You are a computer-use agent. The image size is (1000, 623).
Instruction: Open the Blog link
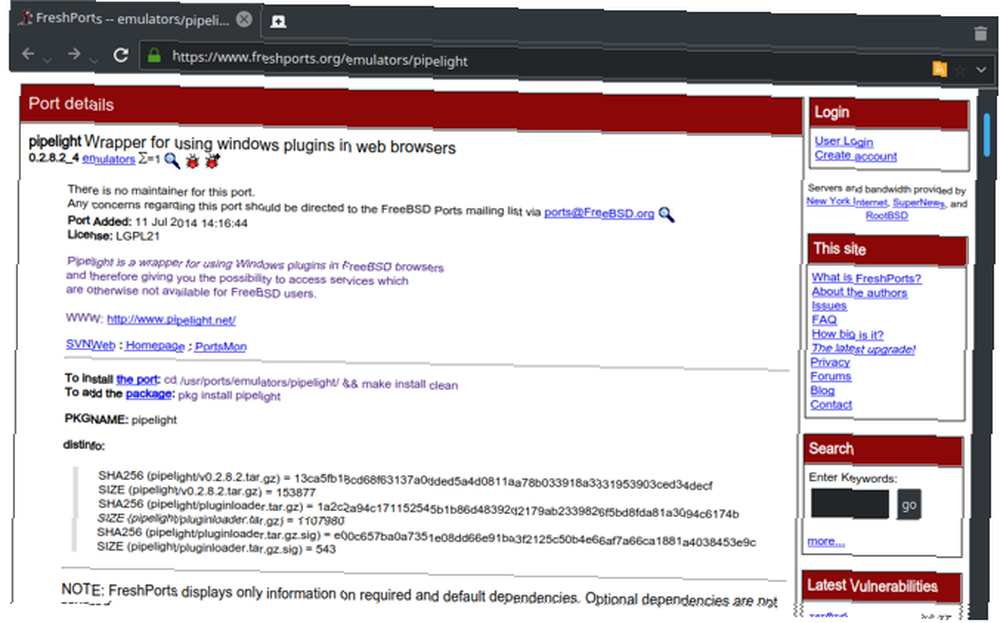[823, 390]
